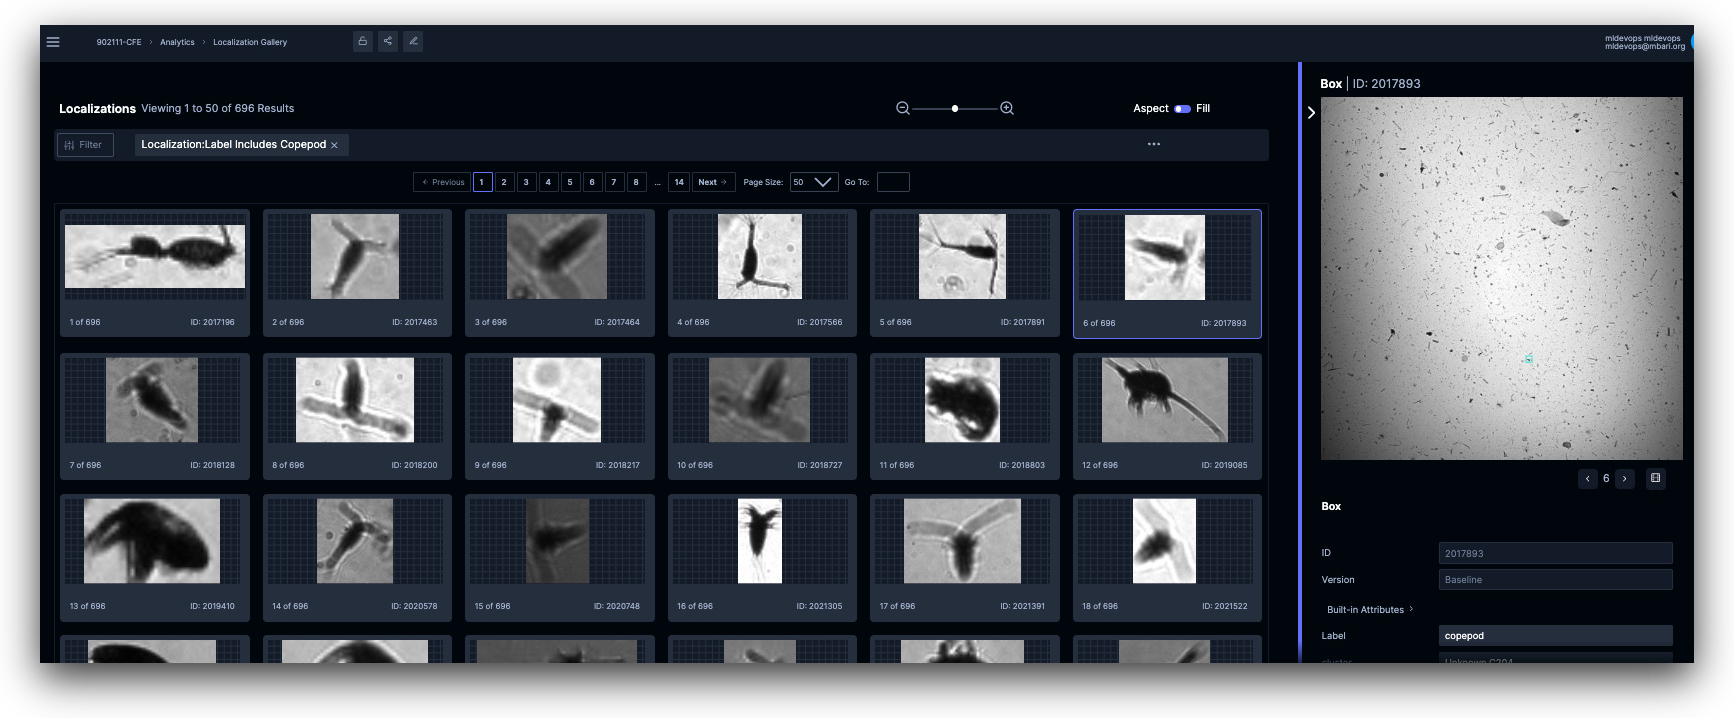Zoom in thumbnails with the plus magnifier
Screen dimensions: 1734x718
tap(1007, 108)
